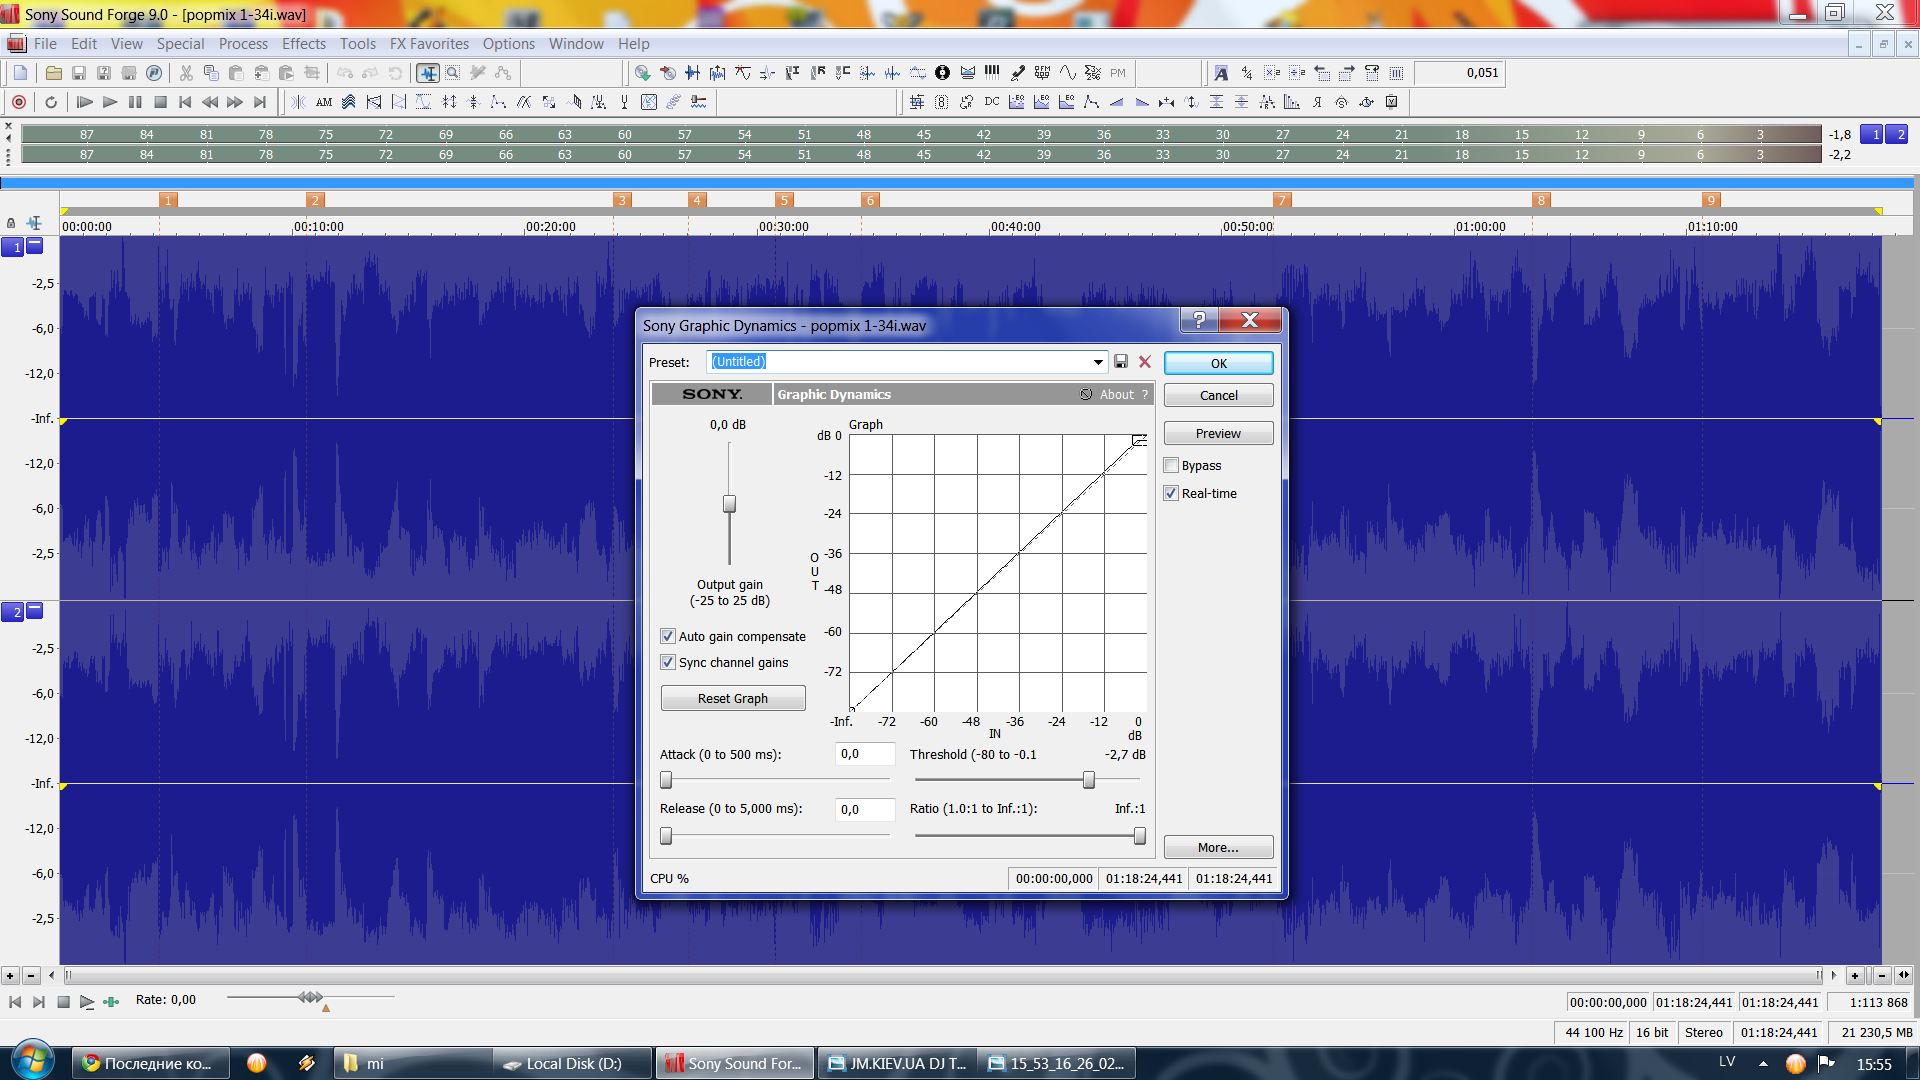Disable Auto gain compensate
Viewport: 1920px width, 1080px height.
pos(668,637)
